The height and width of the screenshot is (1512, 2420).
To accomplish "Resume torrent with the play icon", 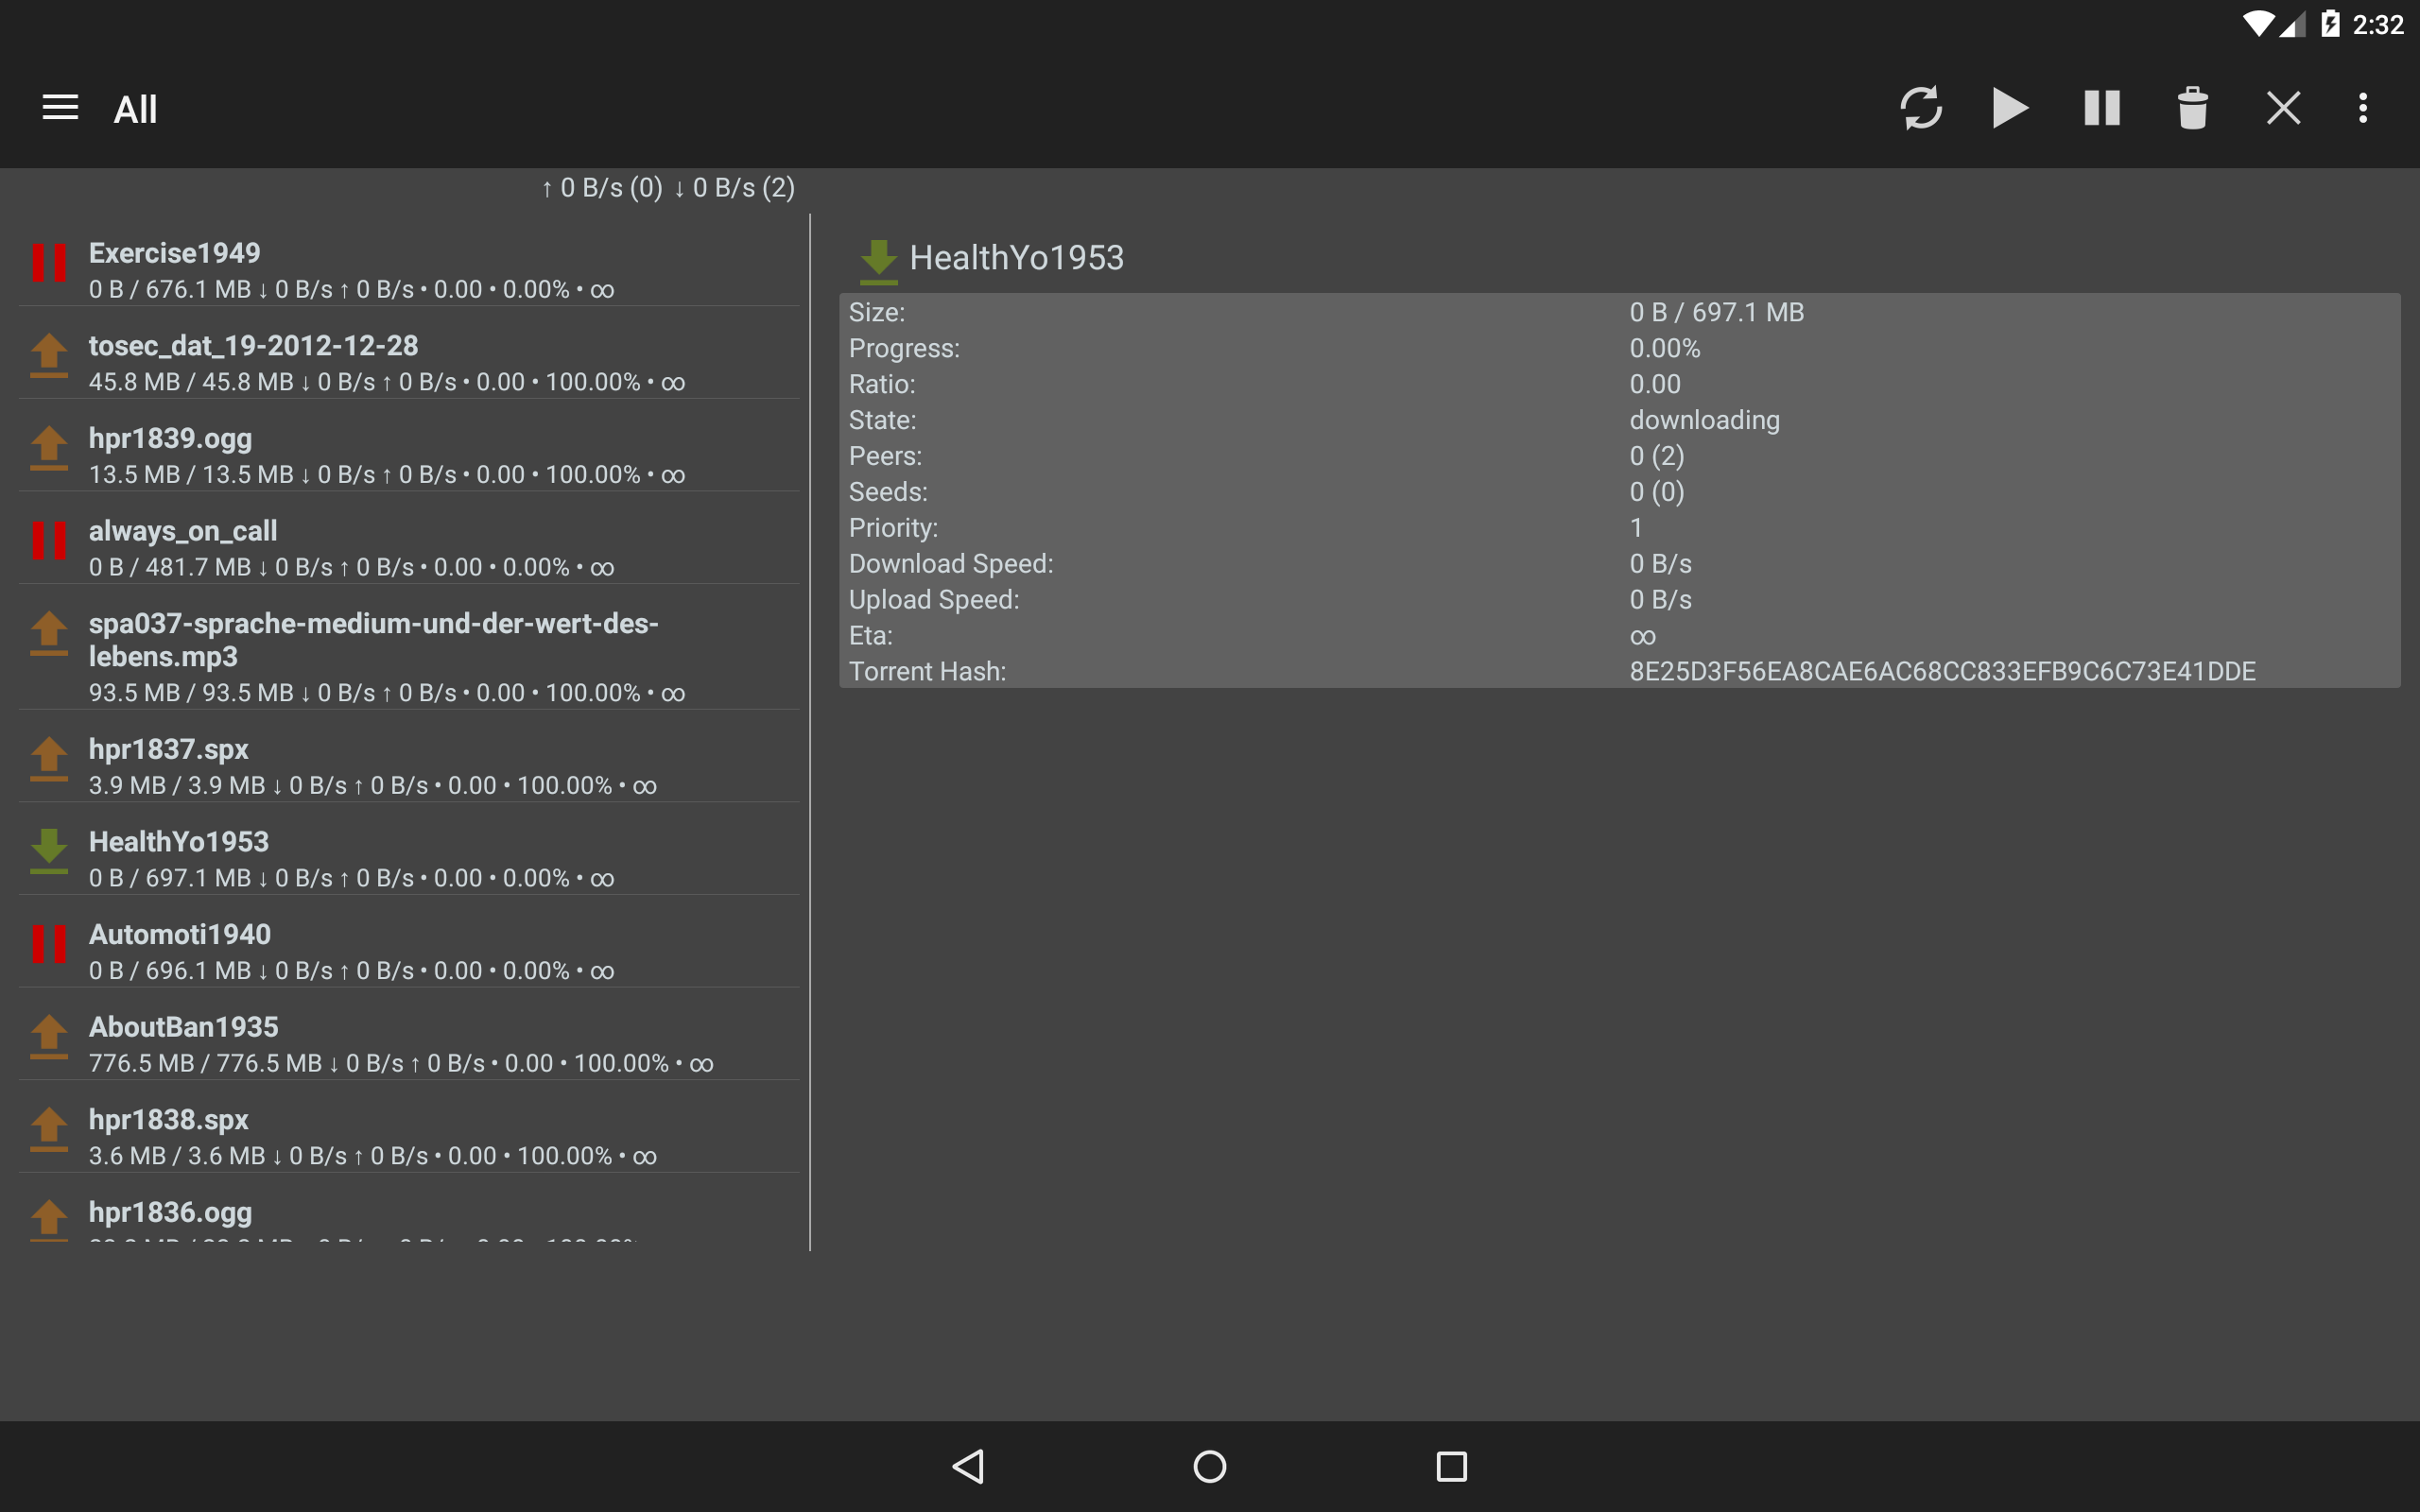I will pos(2010,108).
